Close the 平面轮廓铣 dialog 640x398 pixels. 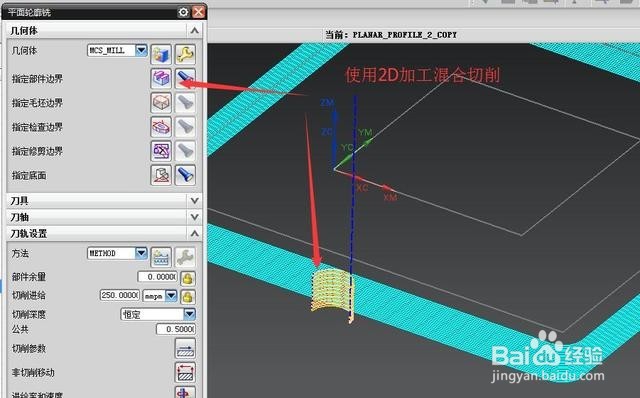tap(198, 12)
